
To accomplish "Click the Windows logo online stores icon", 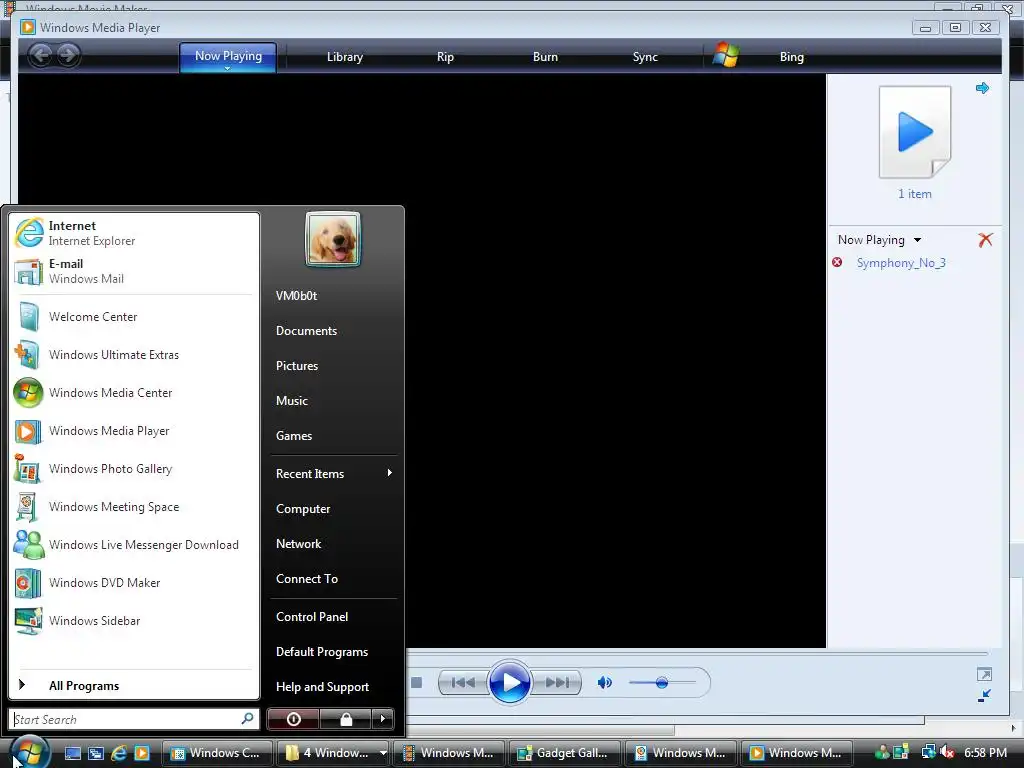I will pos(726,55).
